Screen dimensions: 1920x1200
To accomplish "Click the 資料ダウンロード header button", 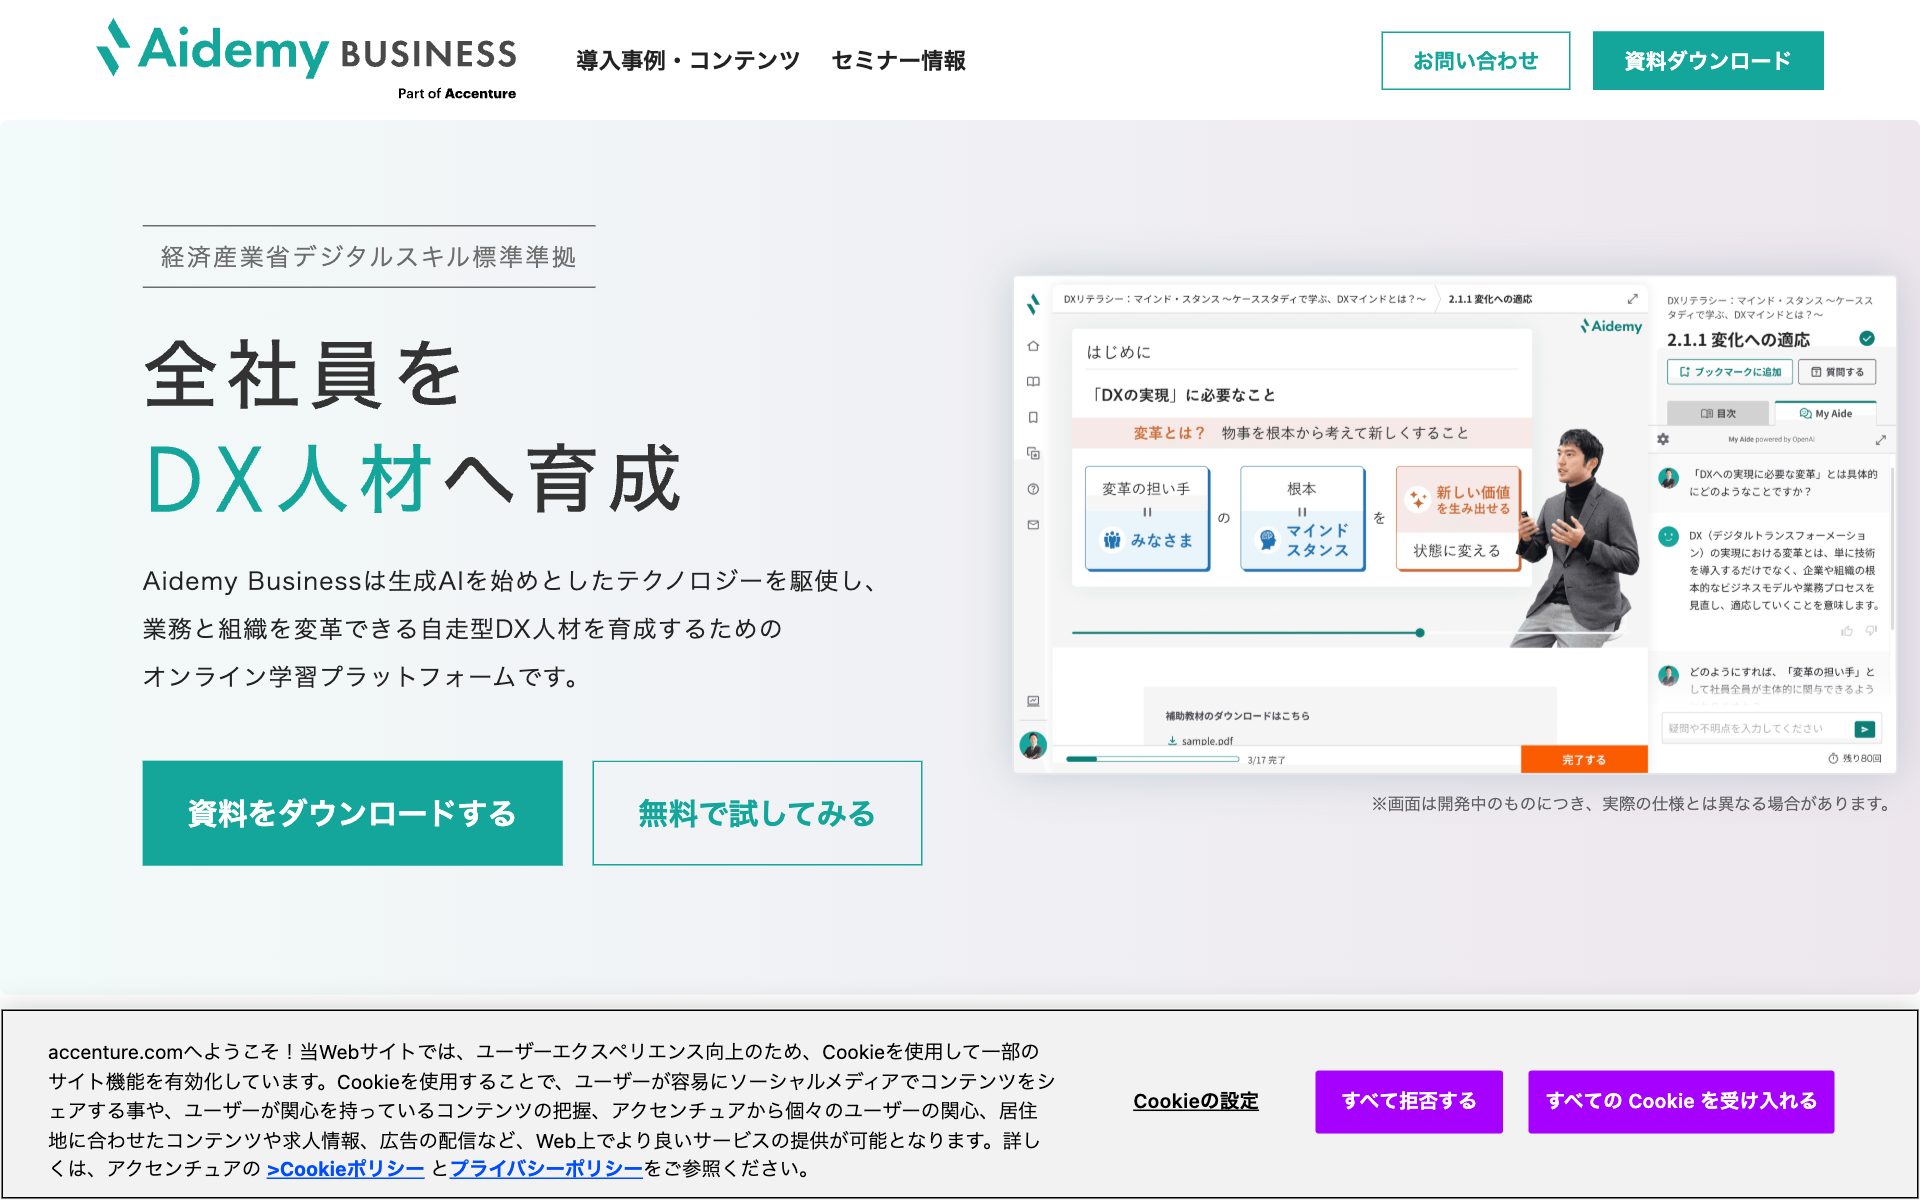I will 1707,61.
